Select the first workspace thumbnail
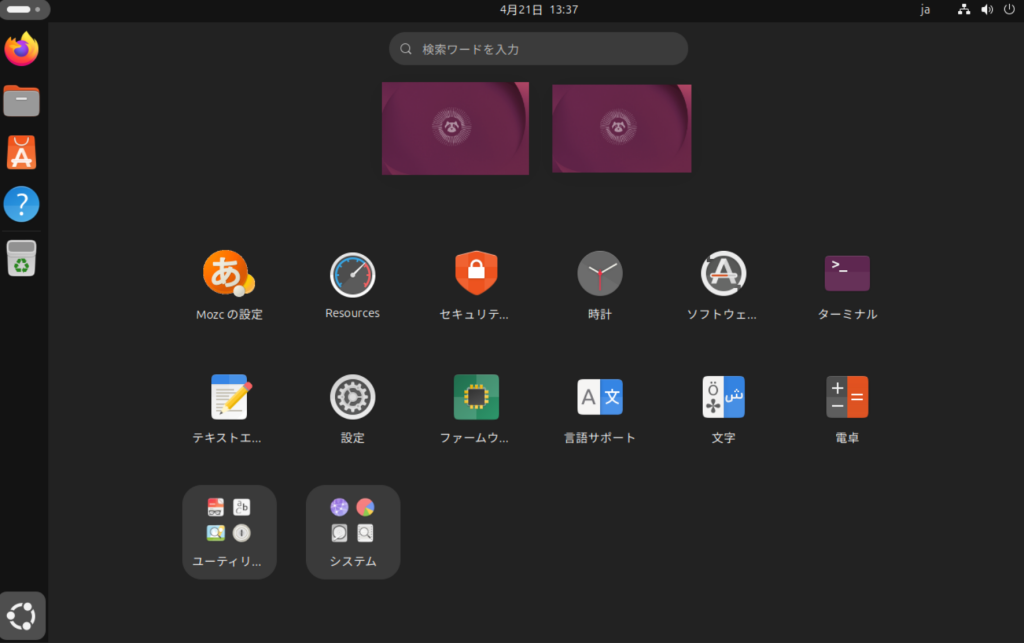The width and height of the screenshot is (1024, 643). coord(455,128)
